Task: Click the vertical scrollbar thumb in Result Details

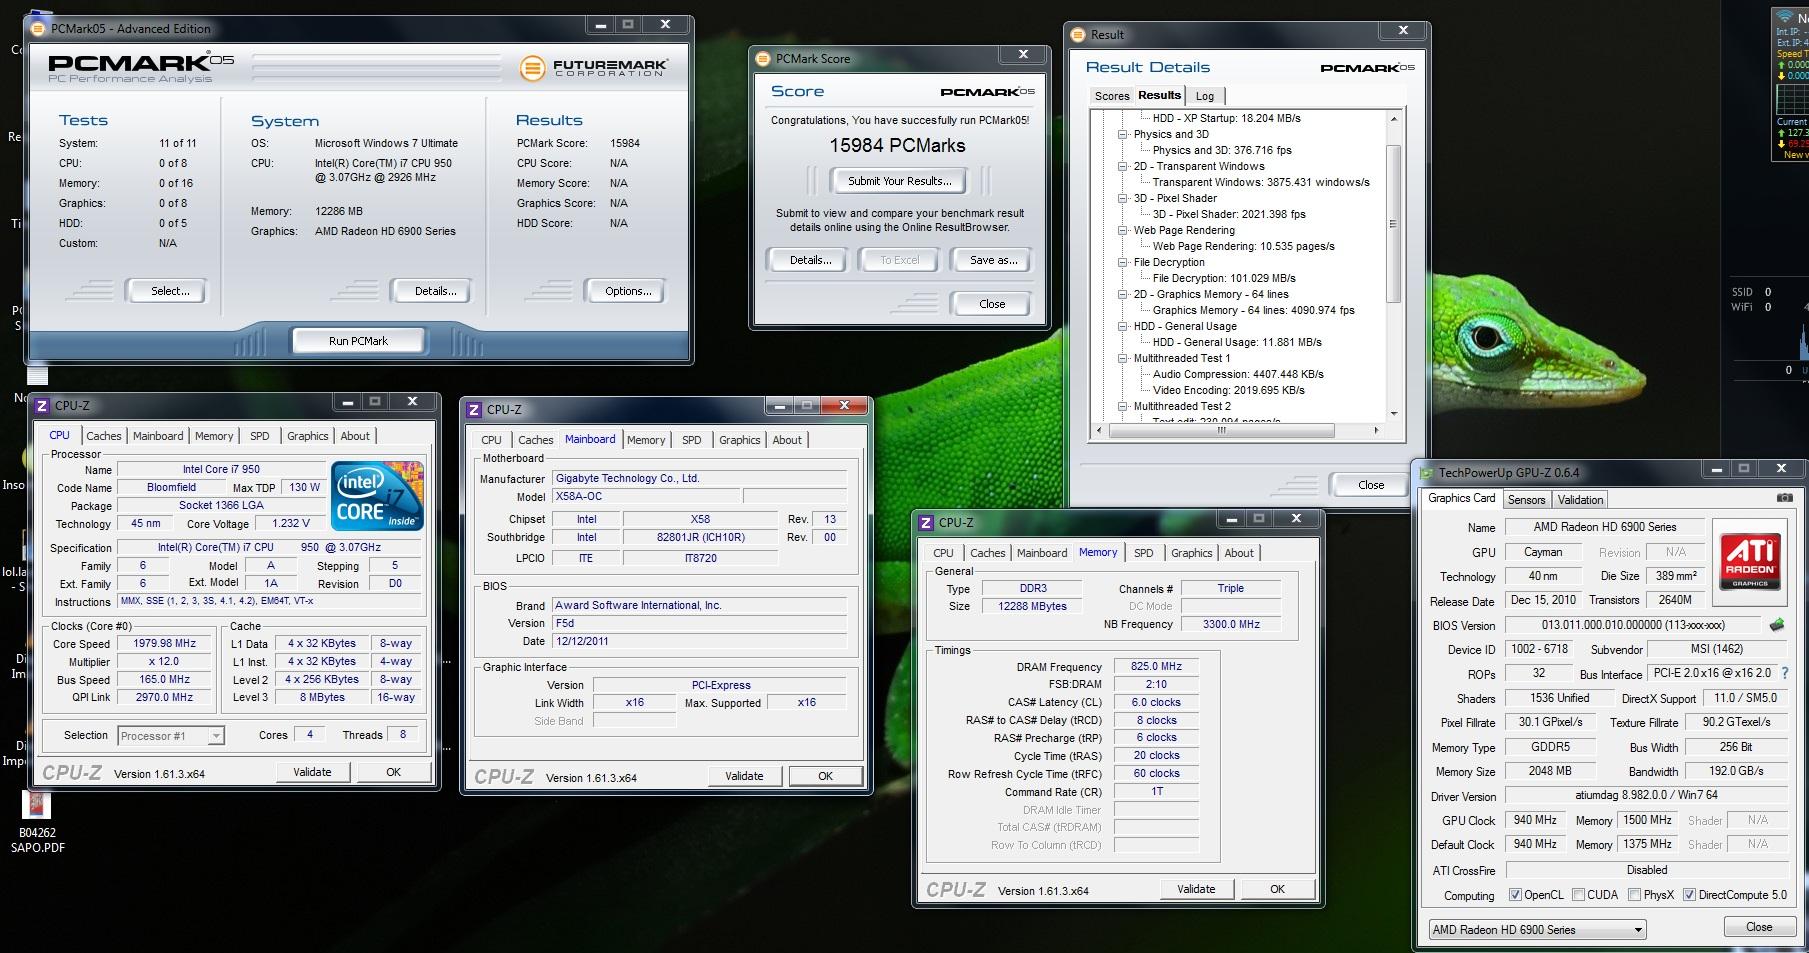Action: point(1393,223)
